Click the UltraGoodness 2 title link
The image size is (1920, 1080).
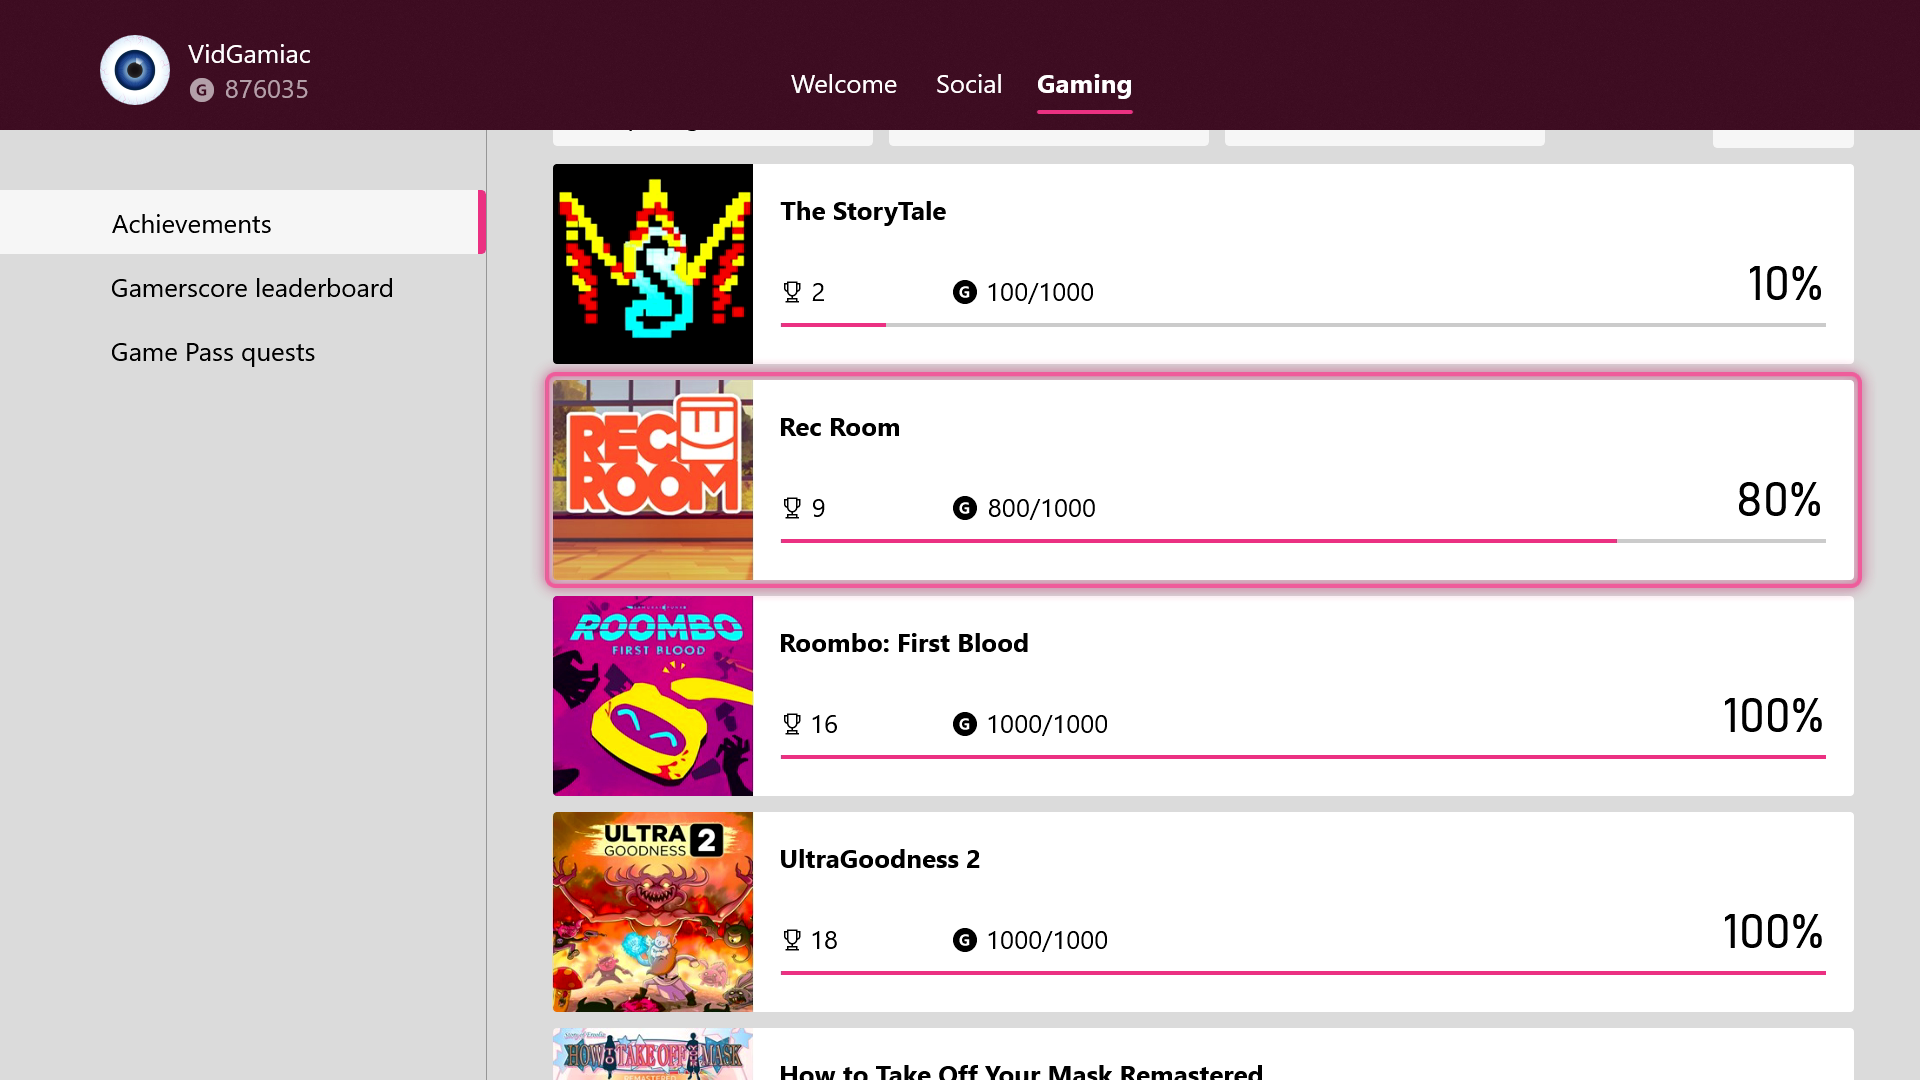[880, 859]
